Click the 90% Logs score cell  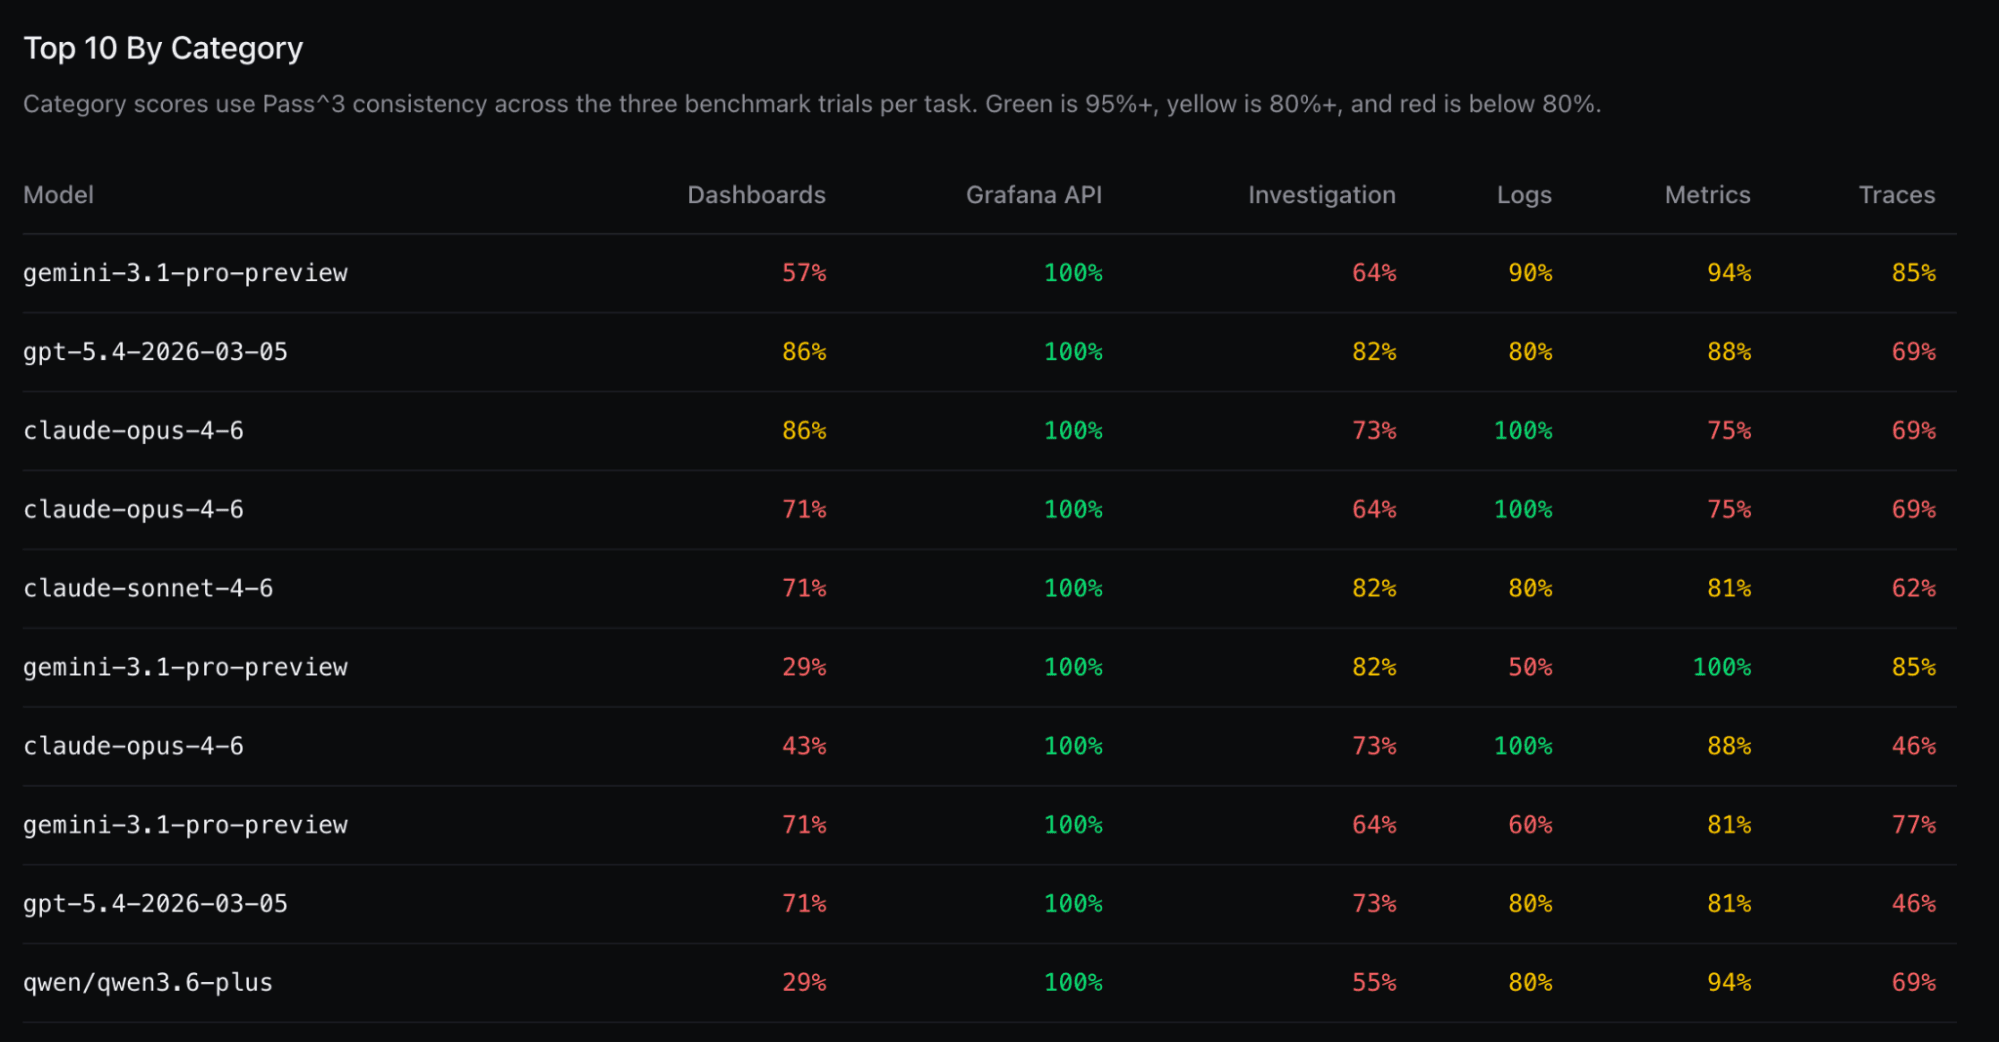tap(1529, 273)
